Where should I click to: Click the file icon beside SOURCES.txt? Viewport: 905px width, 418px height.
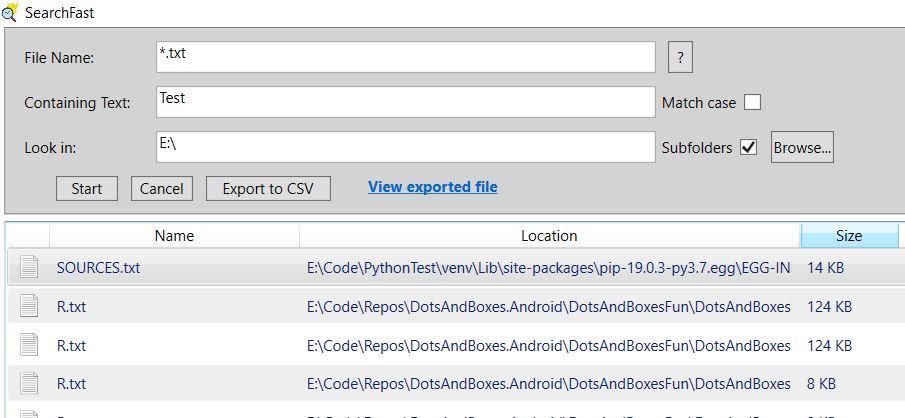tap(29, 267)
